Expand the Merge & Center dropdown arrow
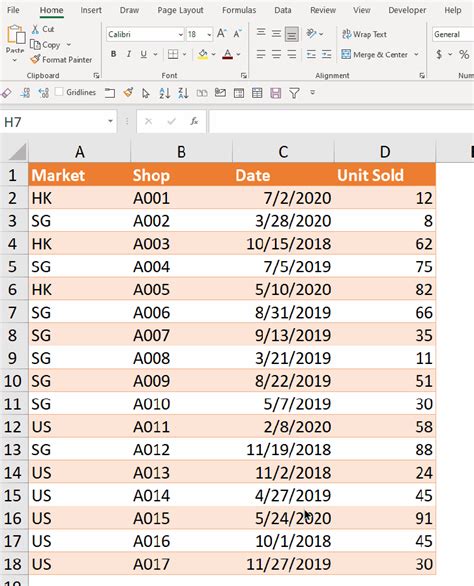The height and width of the screenshot is (586, 474). 416,55
